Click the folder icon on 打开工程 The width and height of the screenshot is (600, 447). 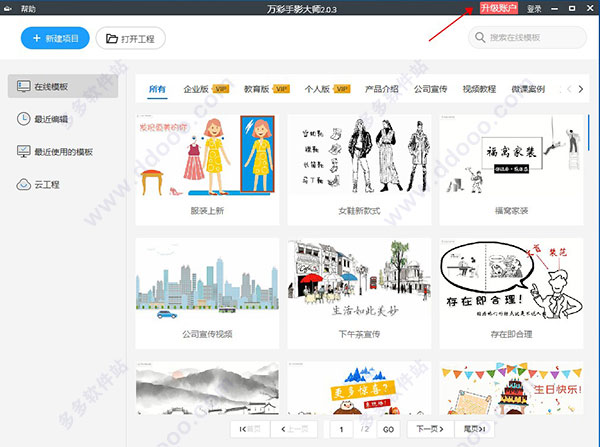112,39
